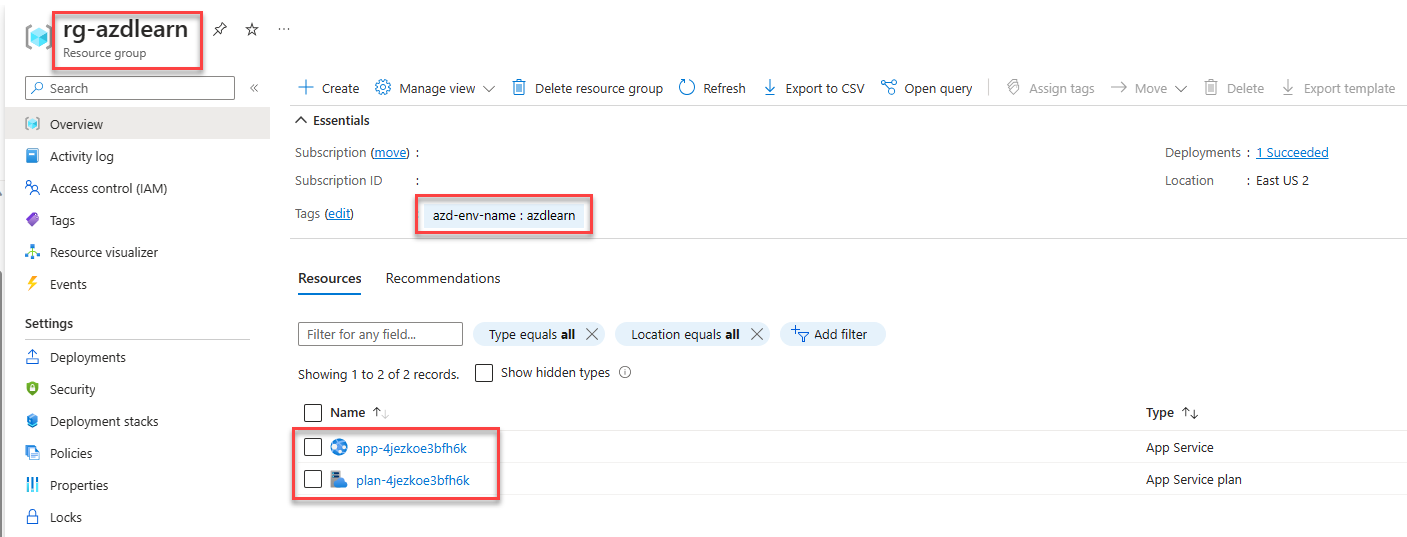Image resolution: width=1407 pixels, height=537 pixels.
Task: Pin the resource group to dashboard
Action: coord(220,30)
